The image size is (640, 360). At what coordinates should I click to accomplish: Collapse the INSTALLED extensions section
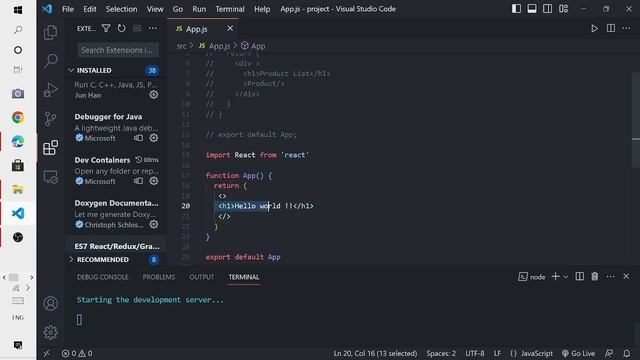point(116,70)
